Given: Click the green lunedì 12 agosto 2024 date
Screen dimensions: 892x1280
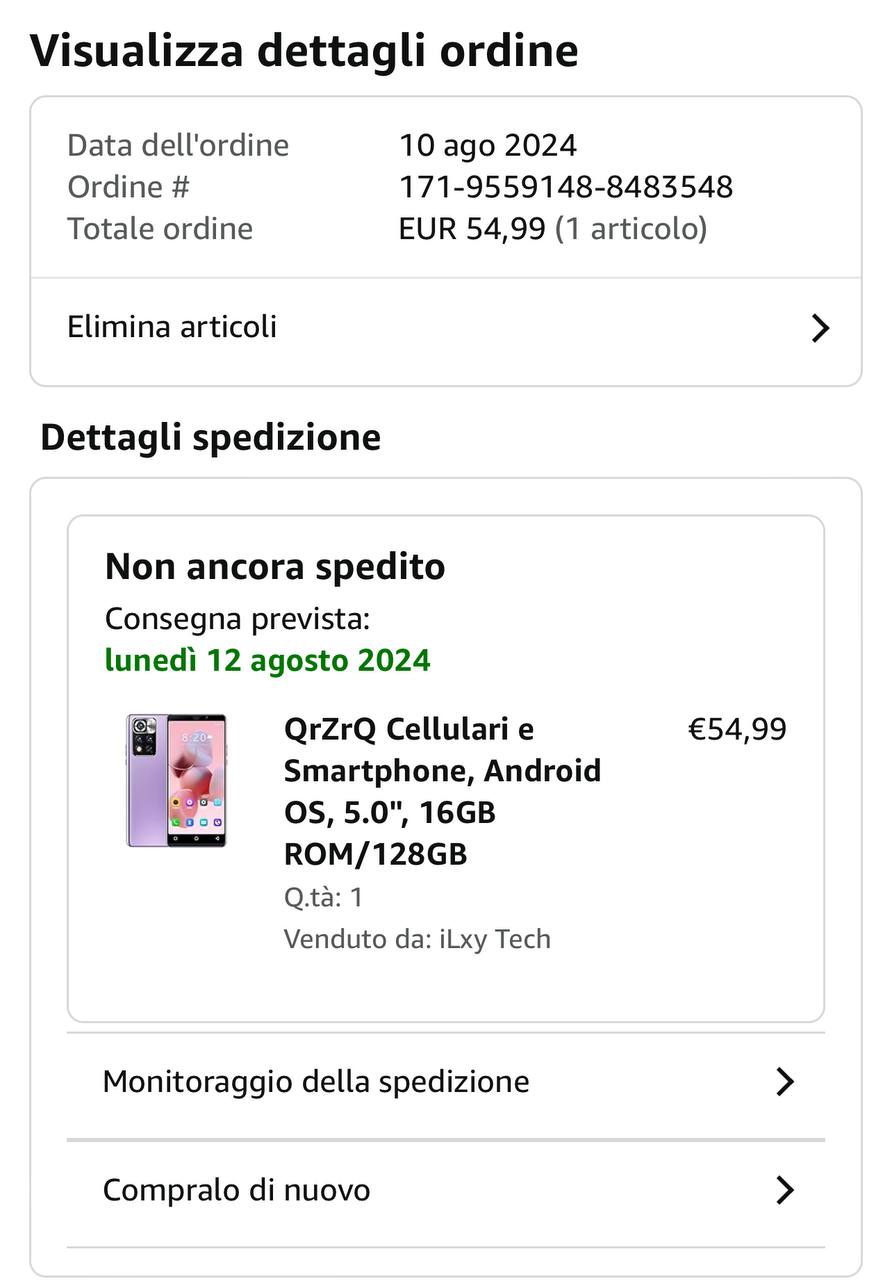Looking at the screenshot, I should point(267,660).
